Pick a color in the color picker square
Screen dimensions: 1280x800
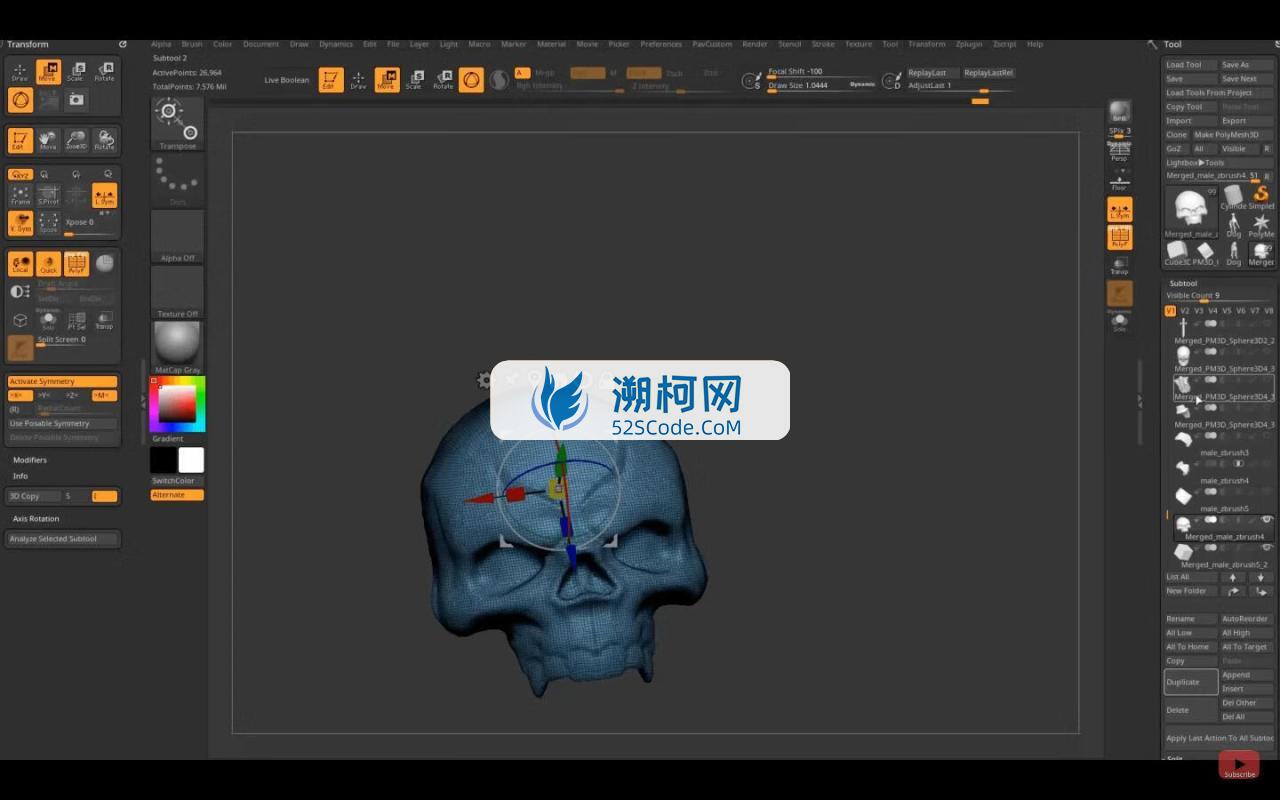(177, 403)
